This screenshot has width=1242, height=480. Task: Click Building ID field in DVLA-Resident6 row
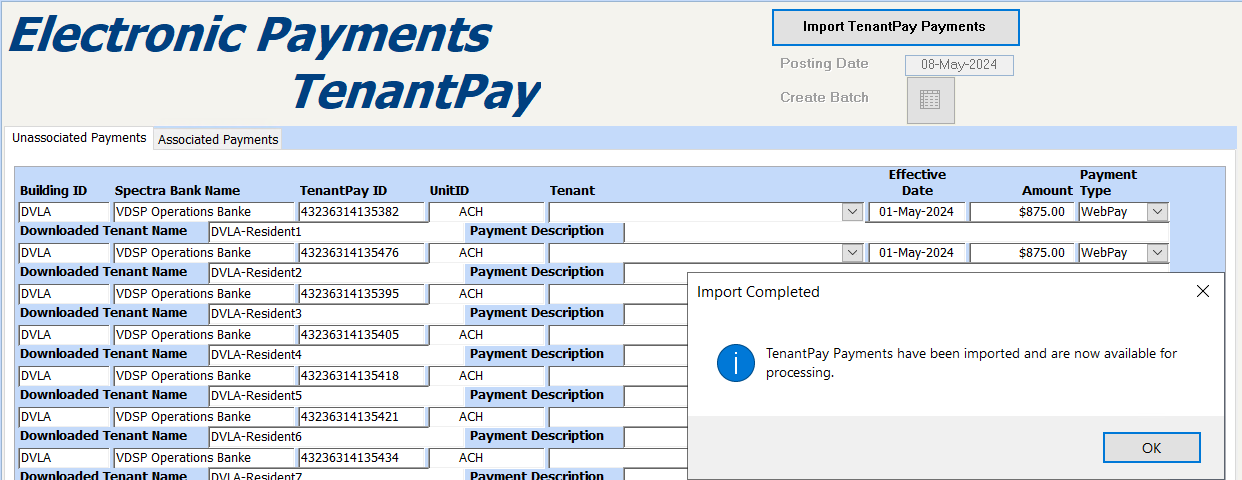(x=64, y=417)
